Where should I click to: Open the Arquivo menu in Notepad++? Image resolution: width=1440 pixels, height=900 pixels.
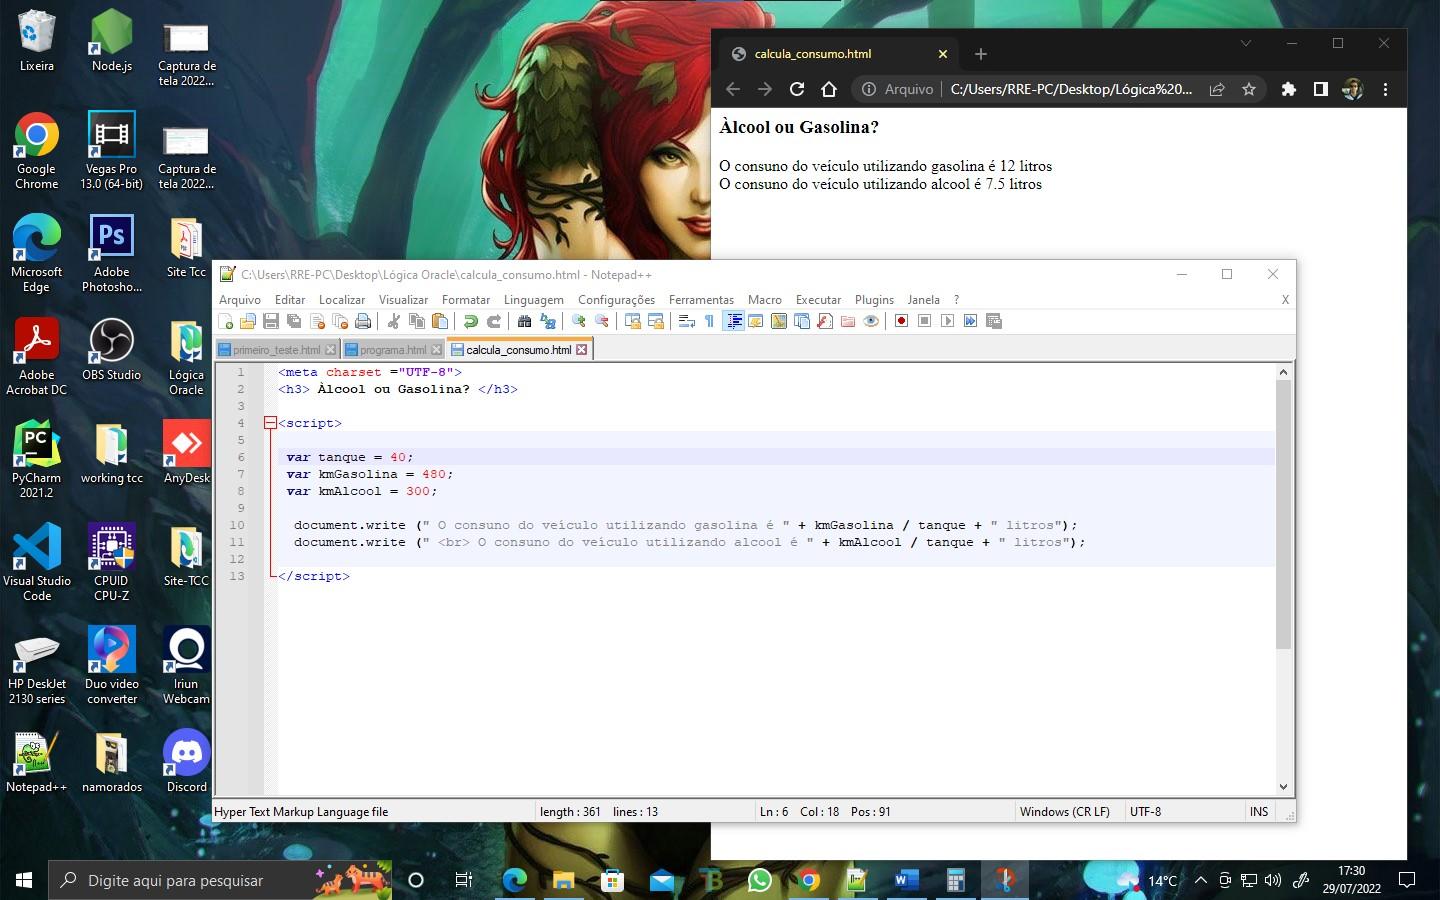pos(240,300)
